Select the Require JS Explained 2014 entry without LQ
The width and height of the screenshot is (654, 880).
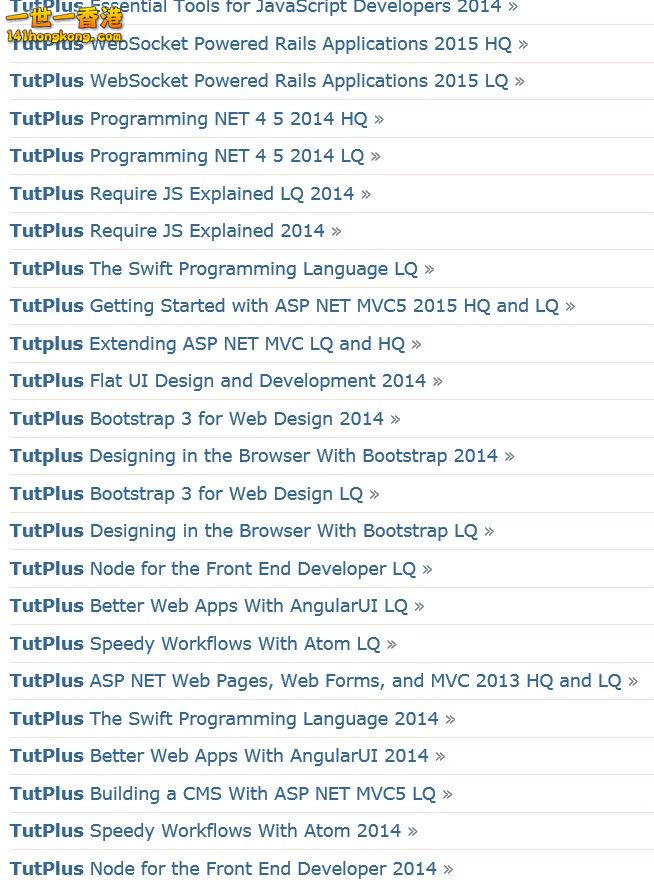click(175, 231)
